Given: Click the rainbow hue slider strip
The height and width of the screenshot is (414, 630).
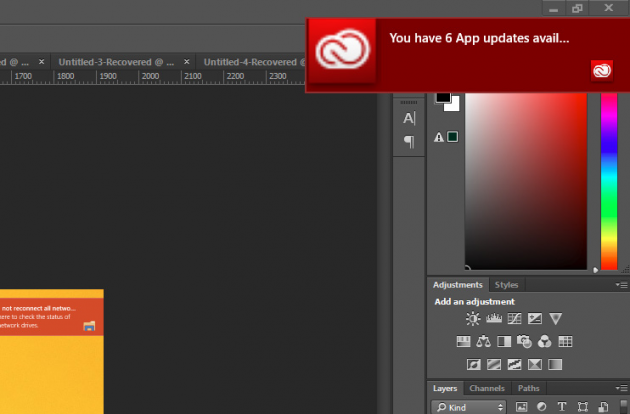Looking at the screenshot, I should [x=608, y=180].
